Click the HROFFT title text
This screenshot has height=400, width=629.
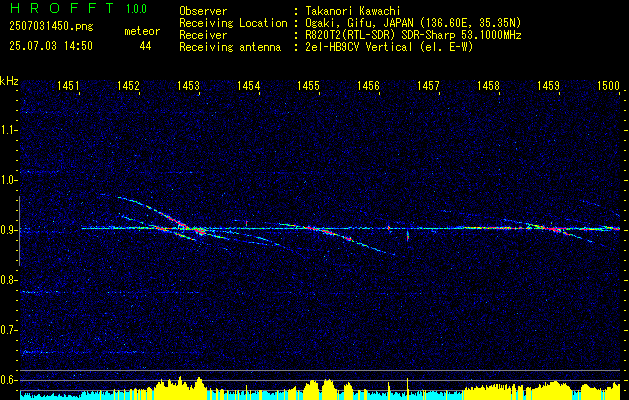[x=61, y=8]
